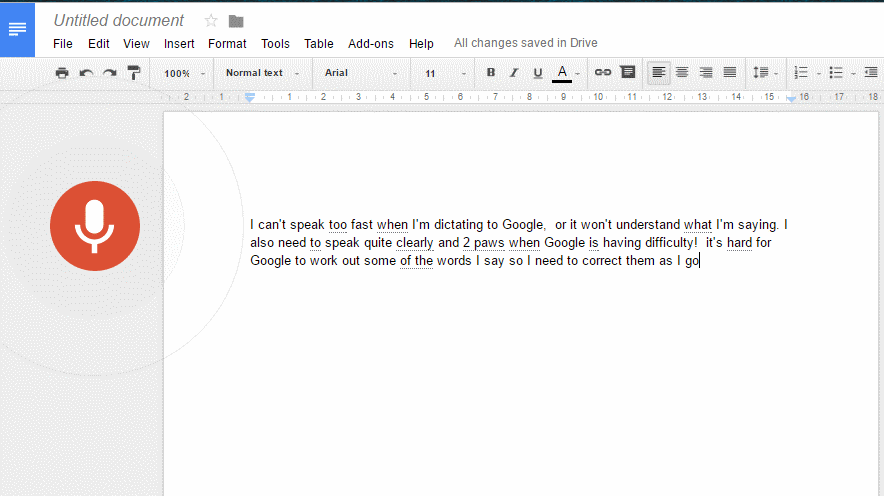
Task: Toggle Underline formatting
Action: coord(537,73)
